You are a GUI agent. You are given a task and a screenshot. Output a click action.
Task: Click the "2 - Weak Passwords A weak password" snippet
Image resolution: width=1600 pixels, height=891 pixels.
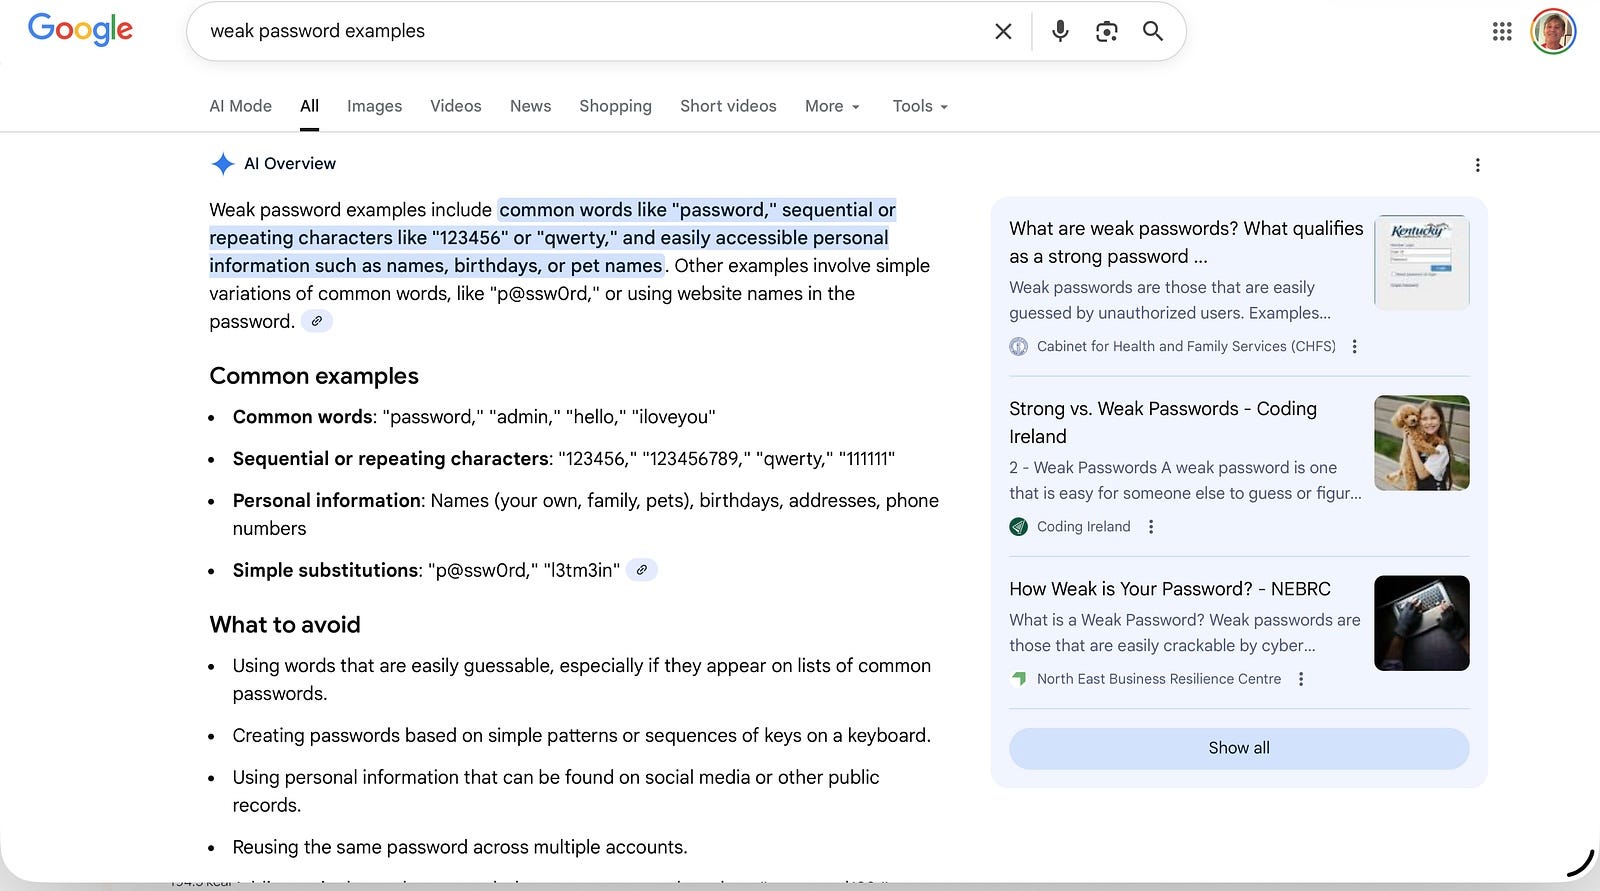pyautogui.click(x=1185, y=480)
